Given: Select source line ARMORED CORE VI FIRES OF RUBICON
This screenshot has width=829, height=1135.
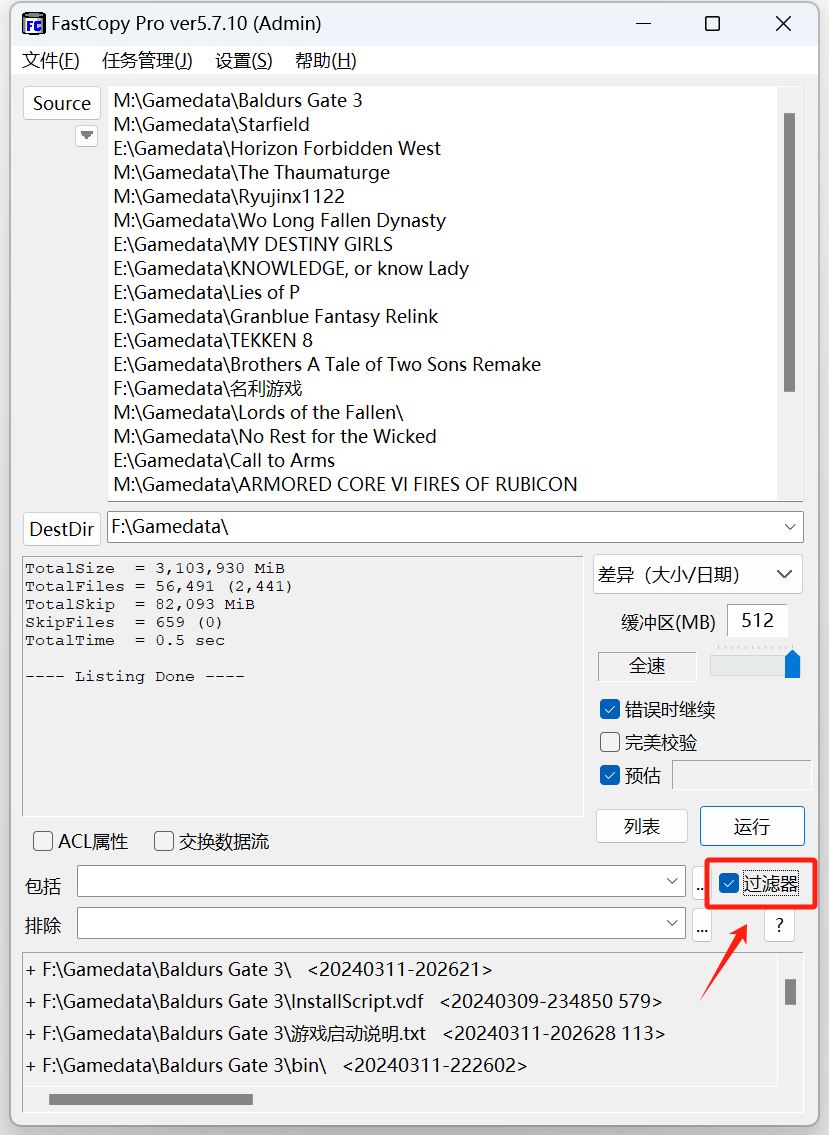Looking at the screenshot, I should (x=345, y=484).
